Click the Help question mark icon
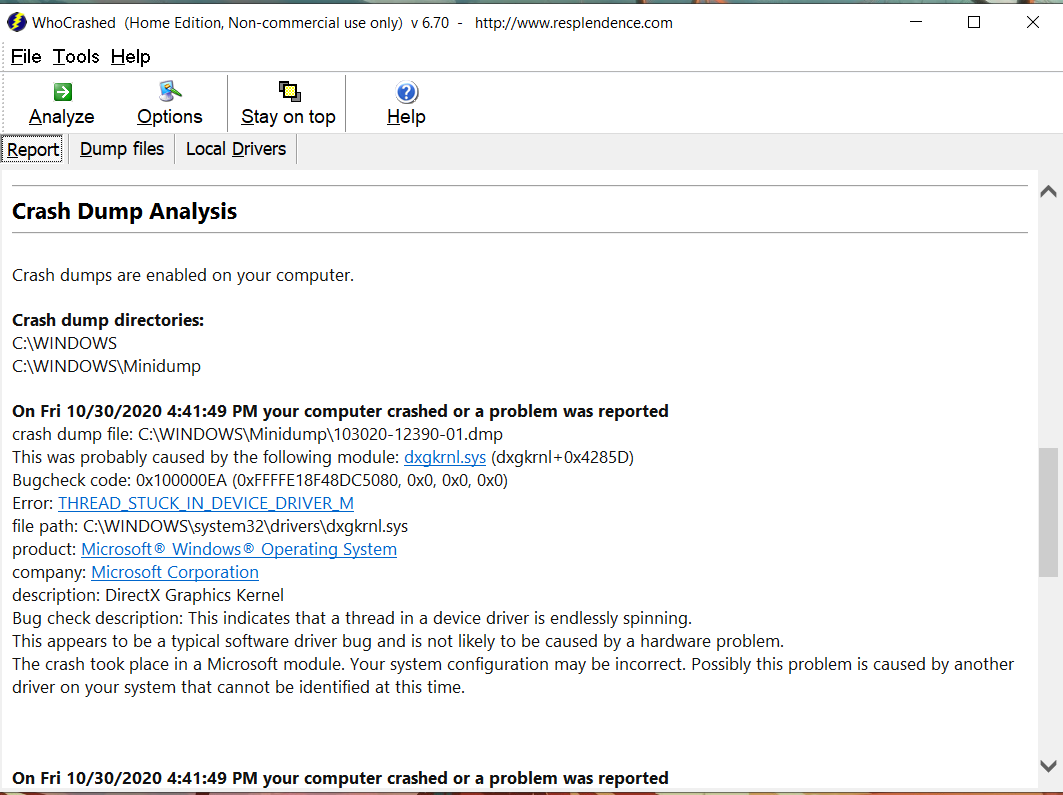 [x=406, y=92]
